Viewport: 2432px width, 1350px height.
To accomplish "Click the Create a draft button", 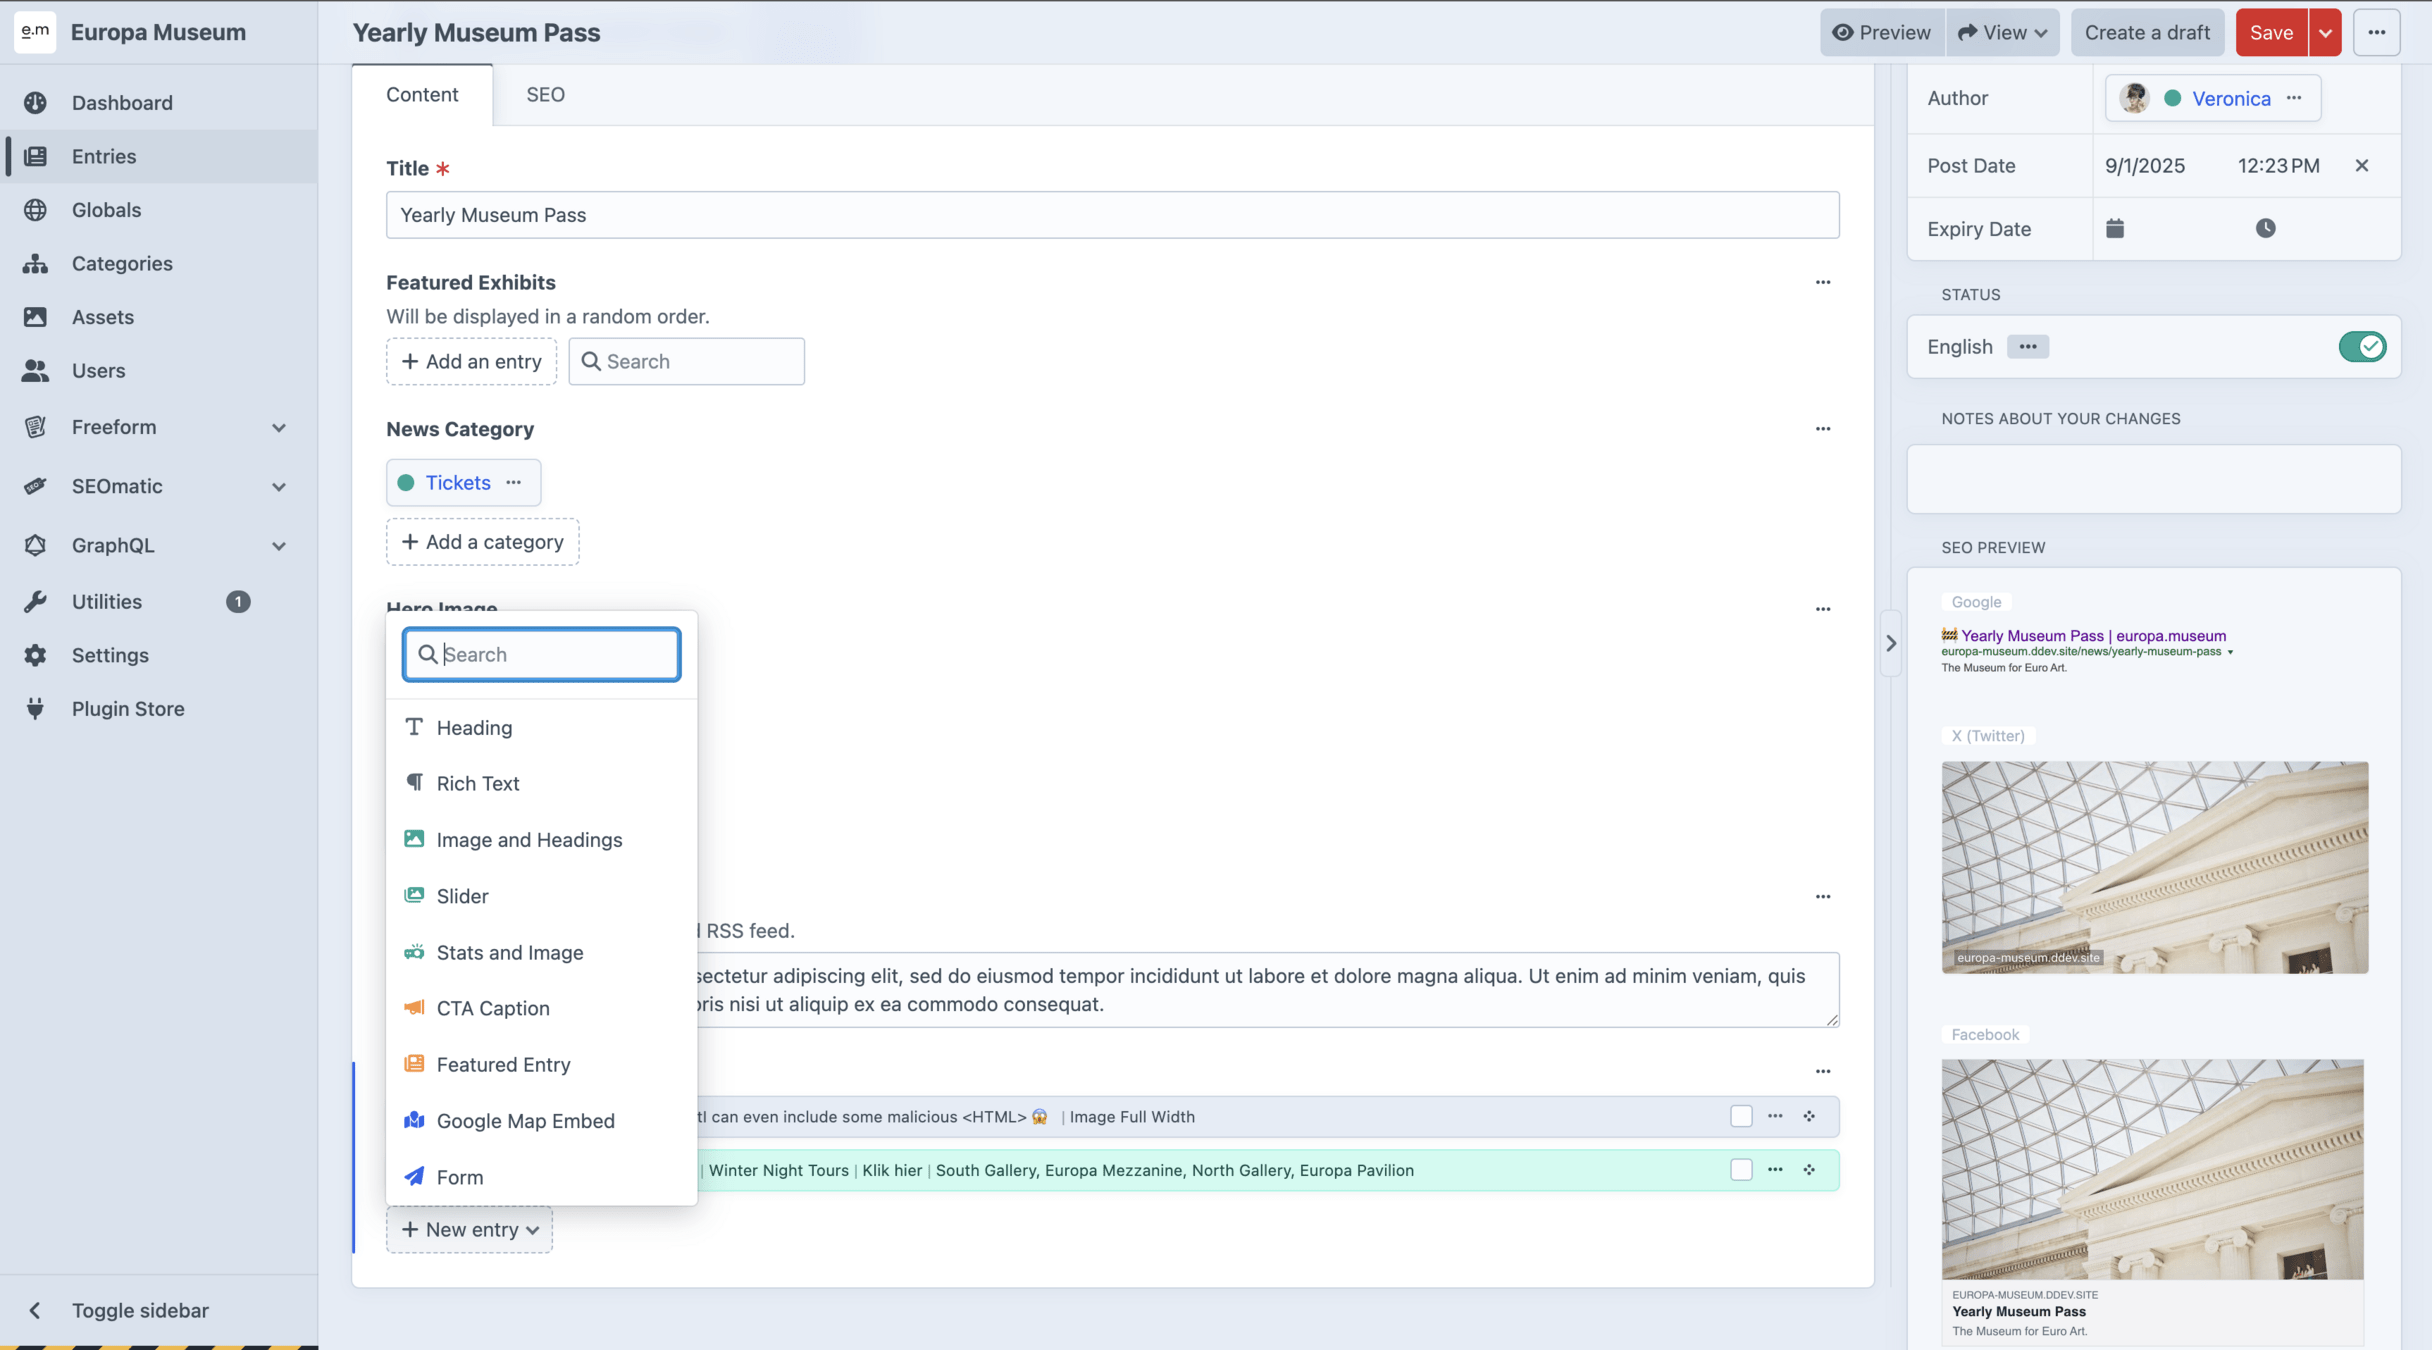I will 2147,33.
